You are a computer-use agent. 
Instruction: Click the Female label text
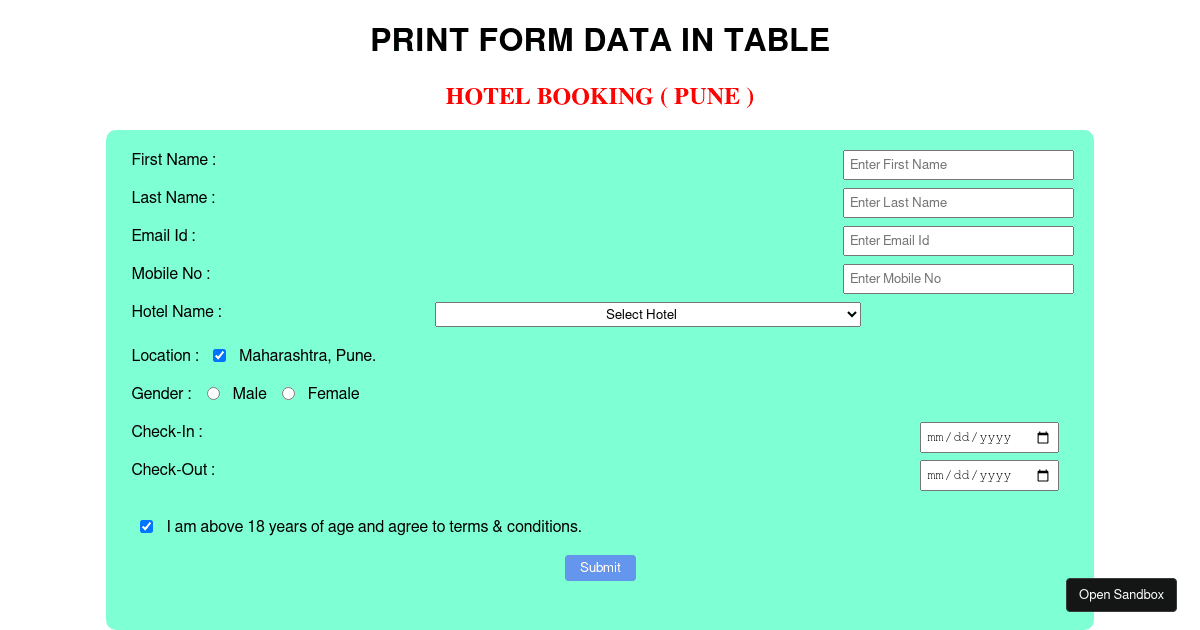[x=334, y=394]
